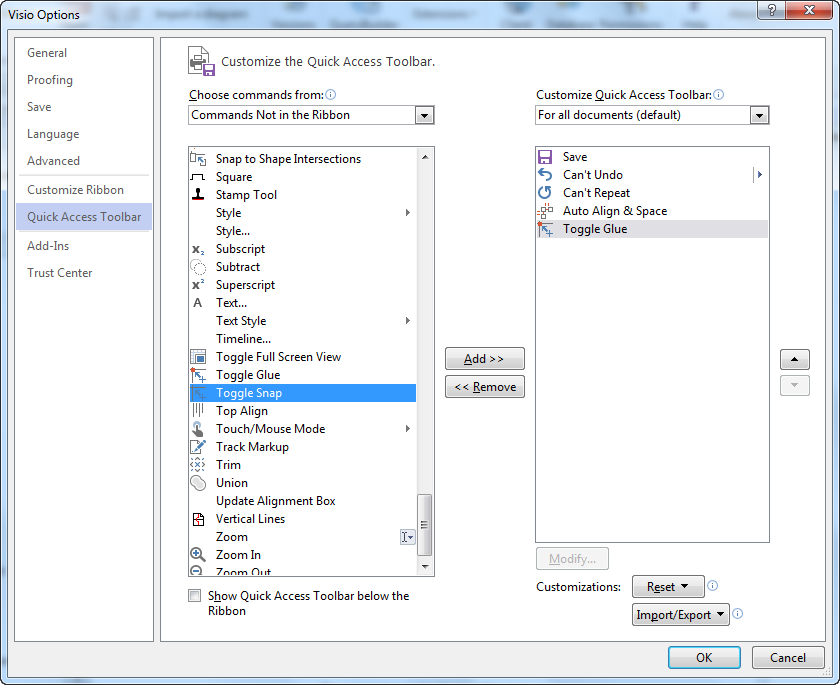Enable Show Quick Access Toolbar below the Ribbon
This screenshot has width=840, height=685.
(x=194, y=596)
